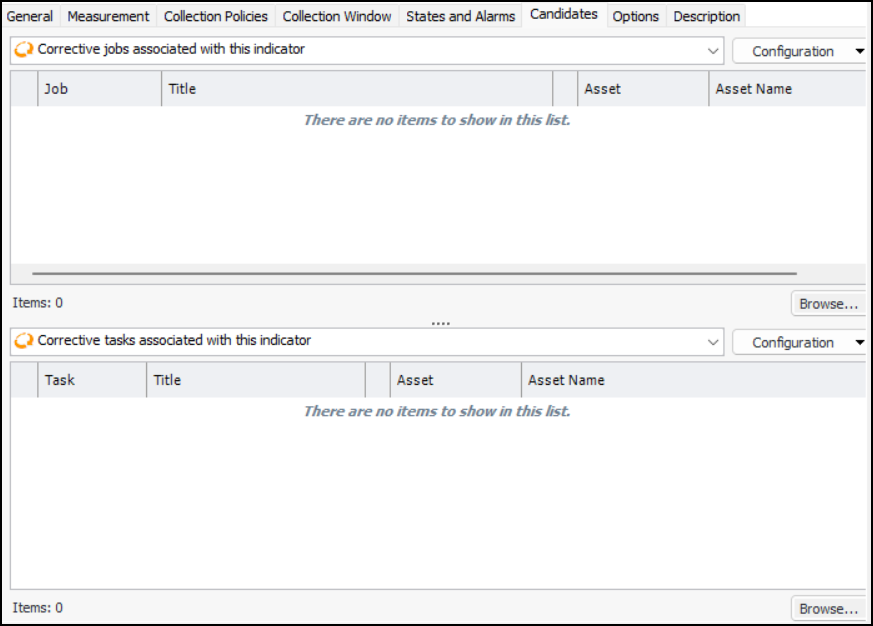Sort jobs list by Asset Name column
Viewport: 873px width, 626px height.
click(787, 89)
